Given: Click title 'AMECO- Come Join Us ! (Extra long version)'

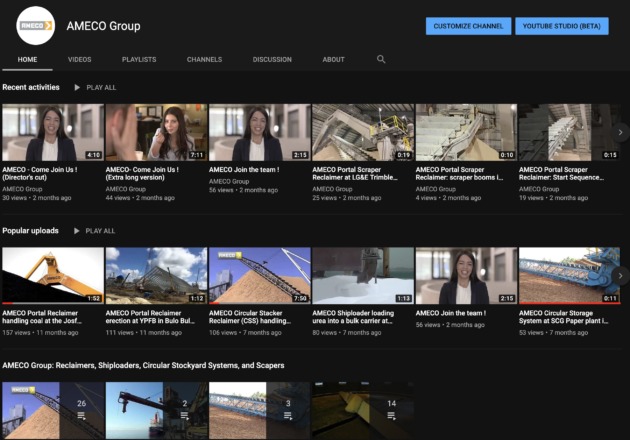Looking at the screenshot, I should [142, 173].
